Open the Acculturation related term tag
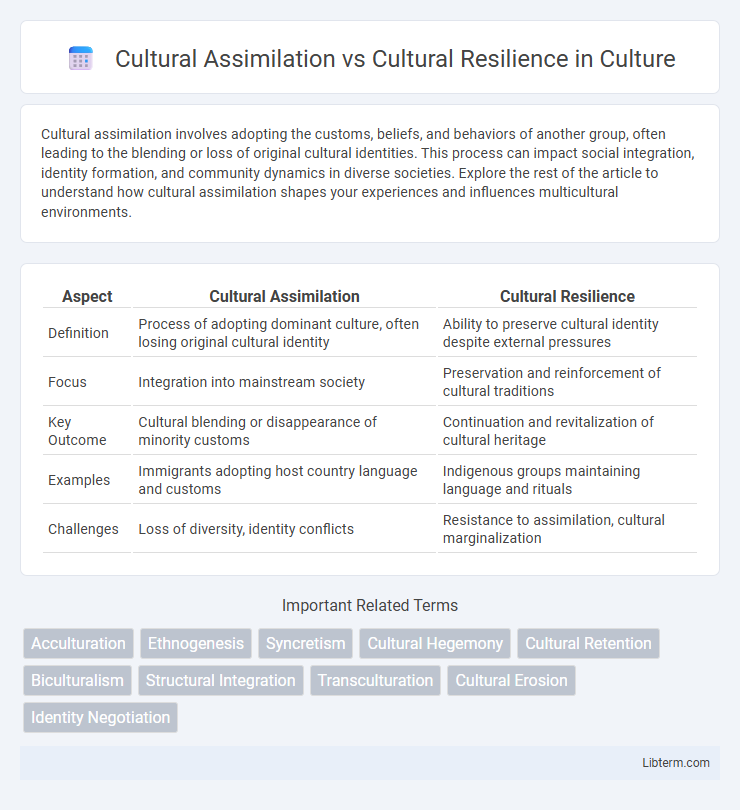This screenshot has width=740, height=810. click(x=79, y=643)
